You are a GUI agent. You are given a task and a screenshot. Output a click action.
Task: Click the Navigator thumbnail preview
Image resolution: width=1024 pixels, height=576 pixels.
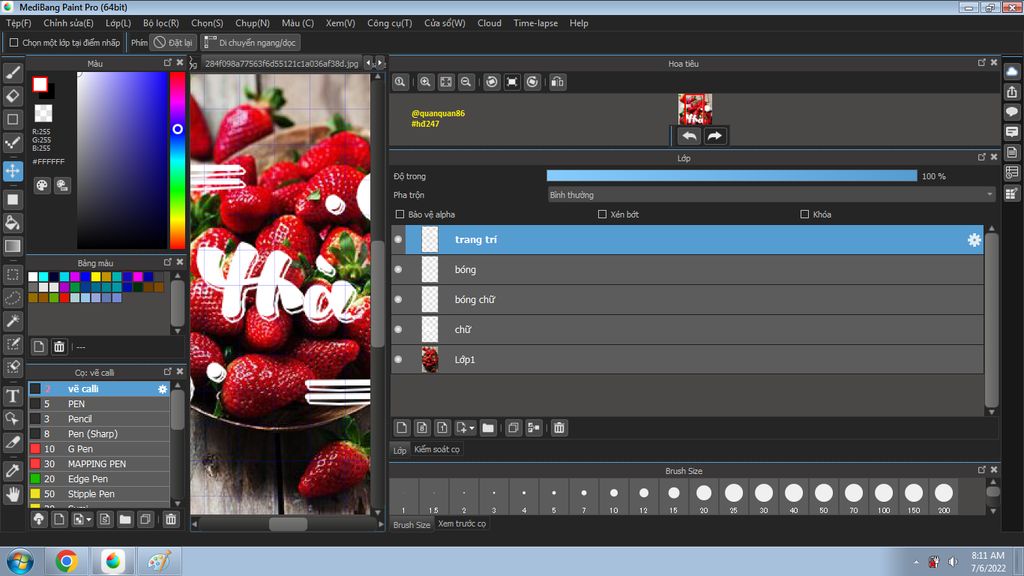(695, 109)
